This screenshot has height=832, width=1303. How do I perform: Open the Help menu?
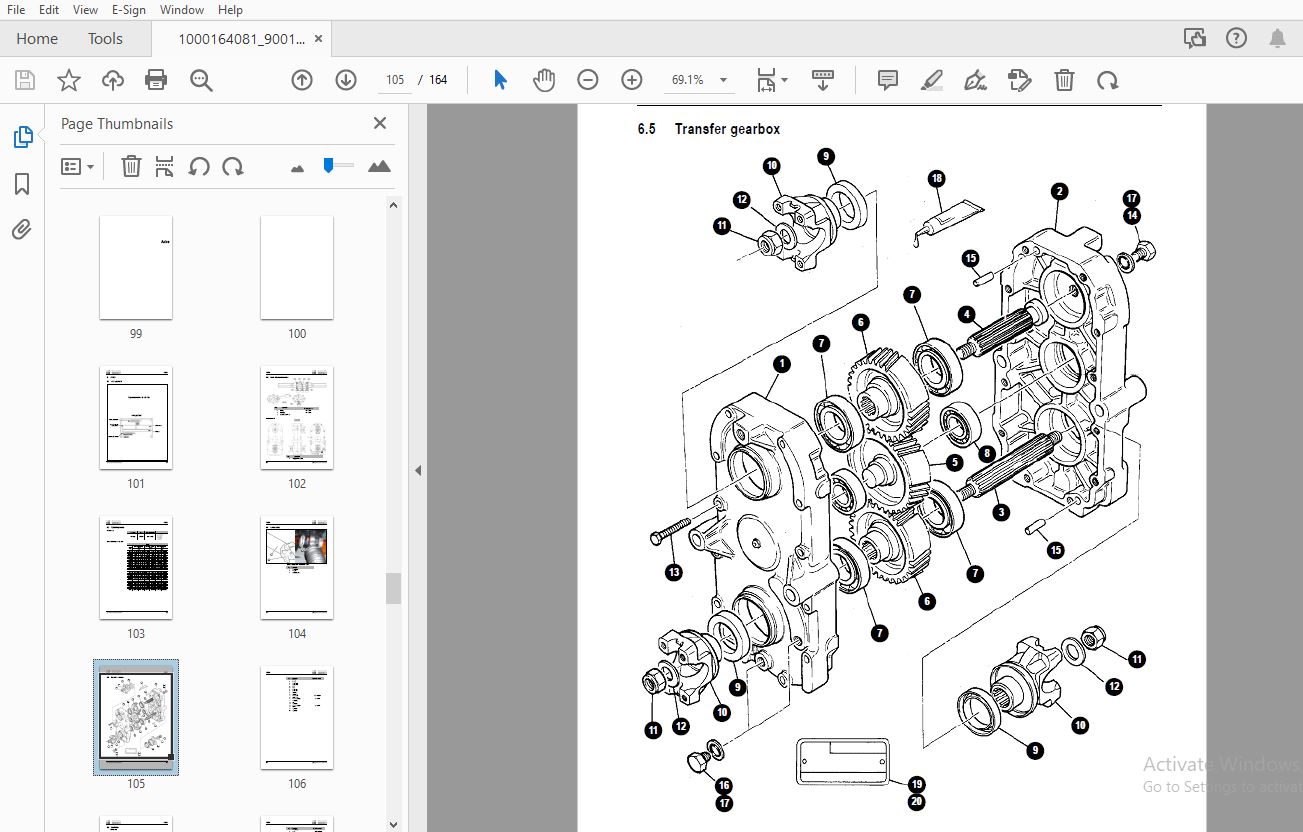[x=230, y=10]
